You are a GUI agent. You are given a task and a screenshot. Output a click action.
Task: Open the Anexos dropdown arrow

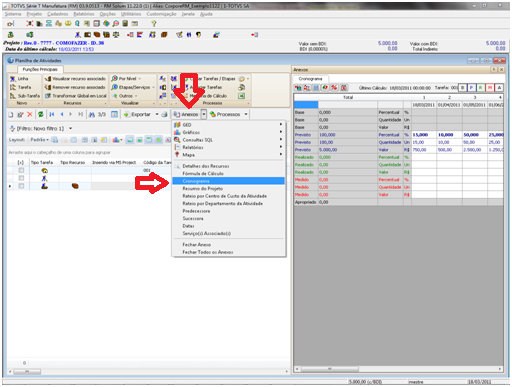coord(203,114)
